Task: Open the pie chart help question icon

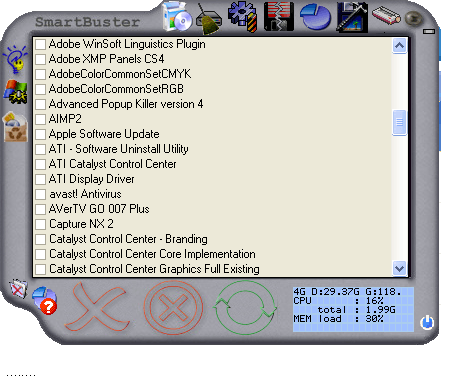Action: (x=45, y=300)
